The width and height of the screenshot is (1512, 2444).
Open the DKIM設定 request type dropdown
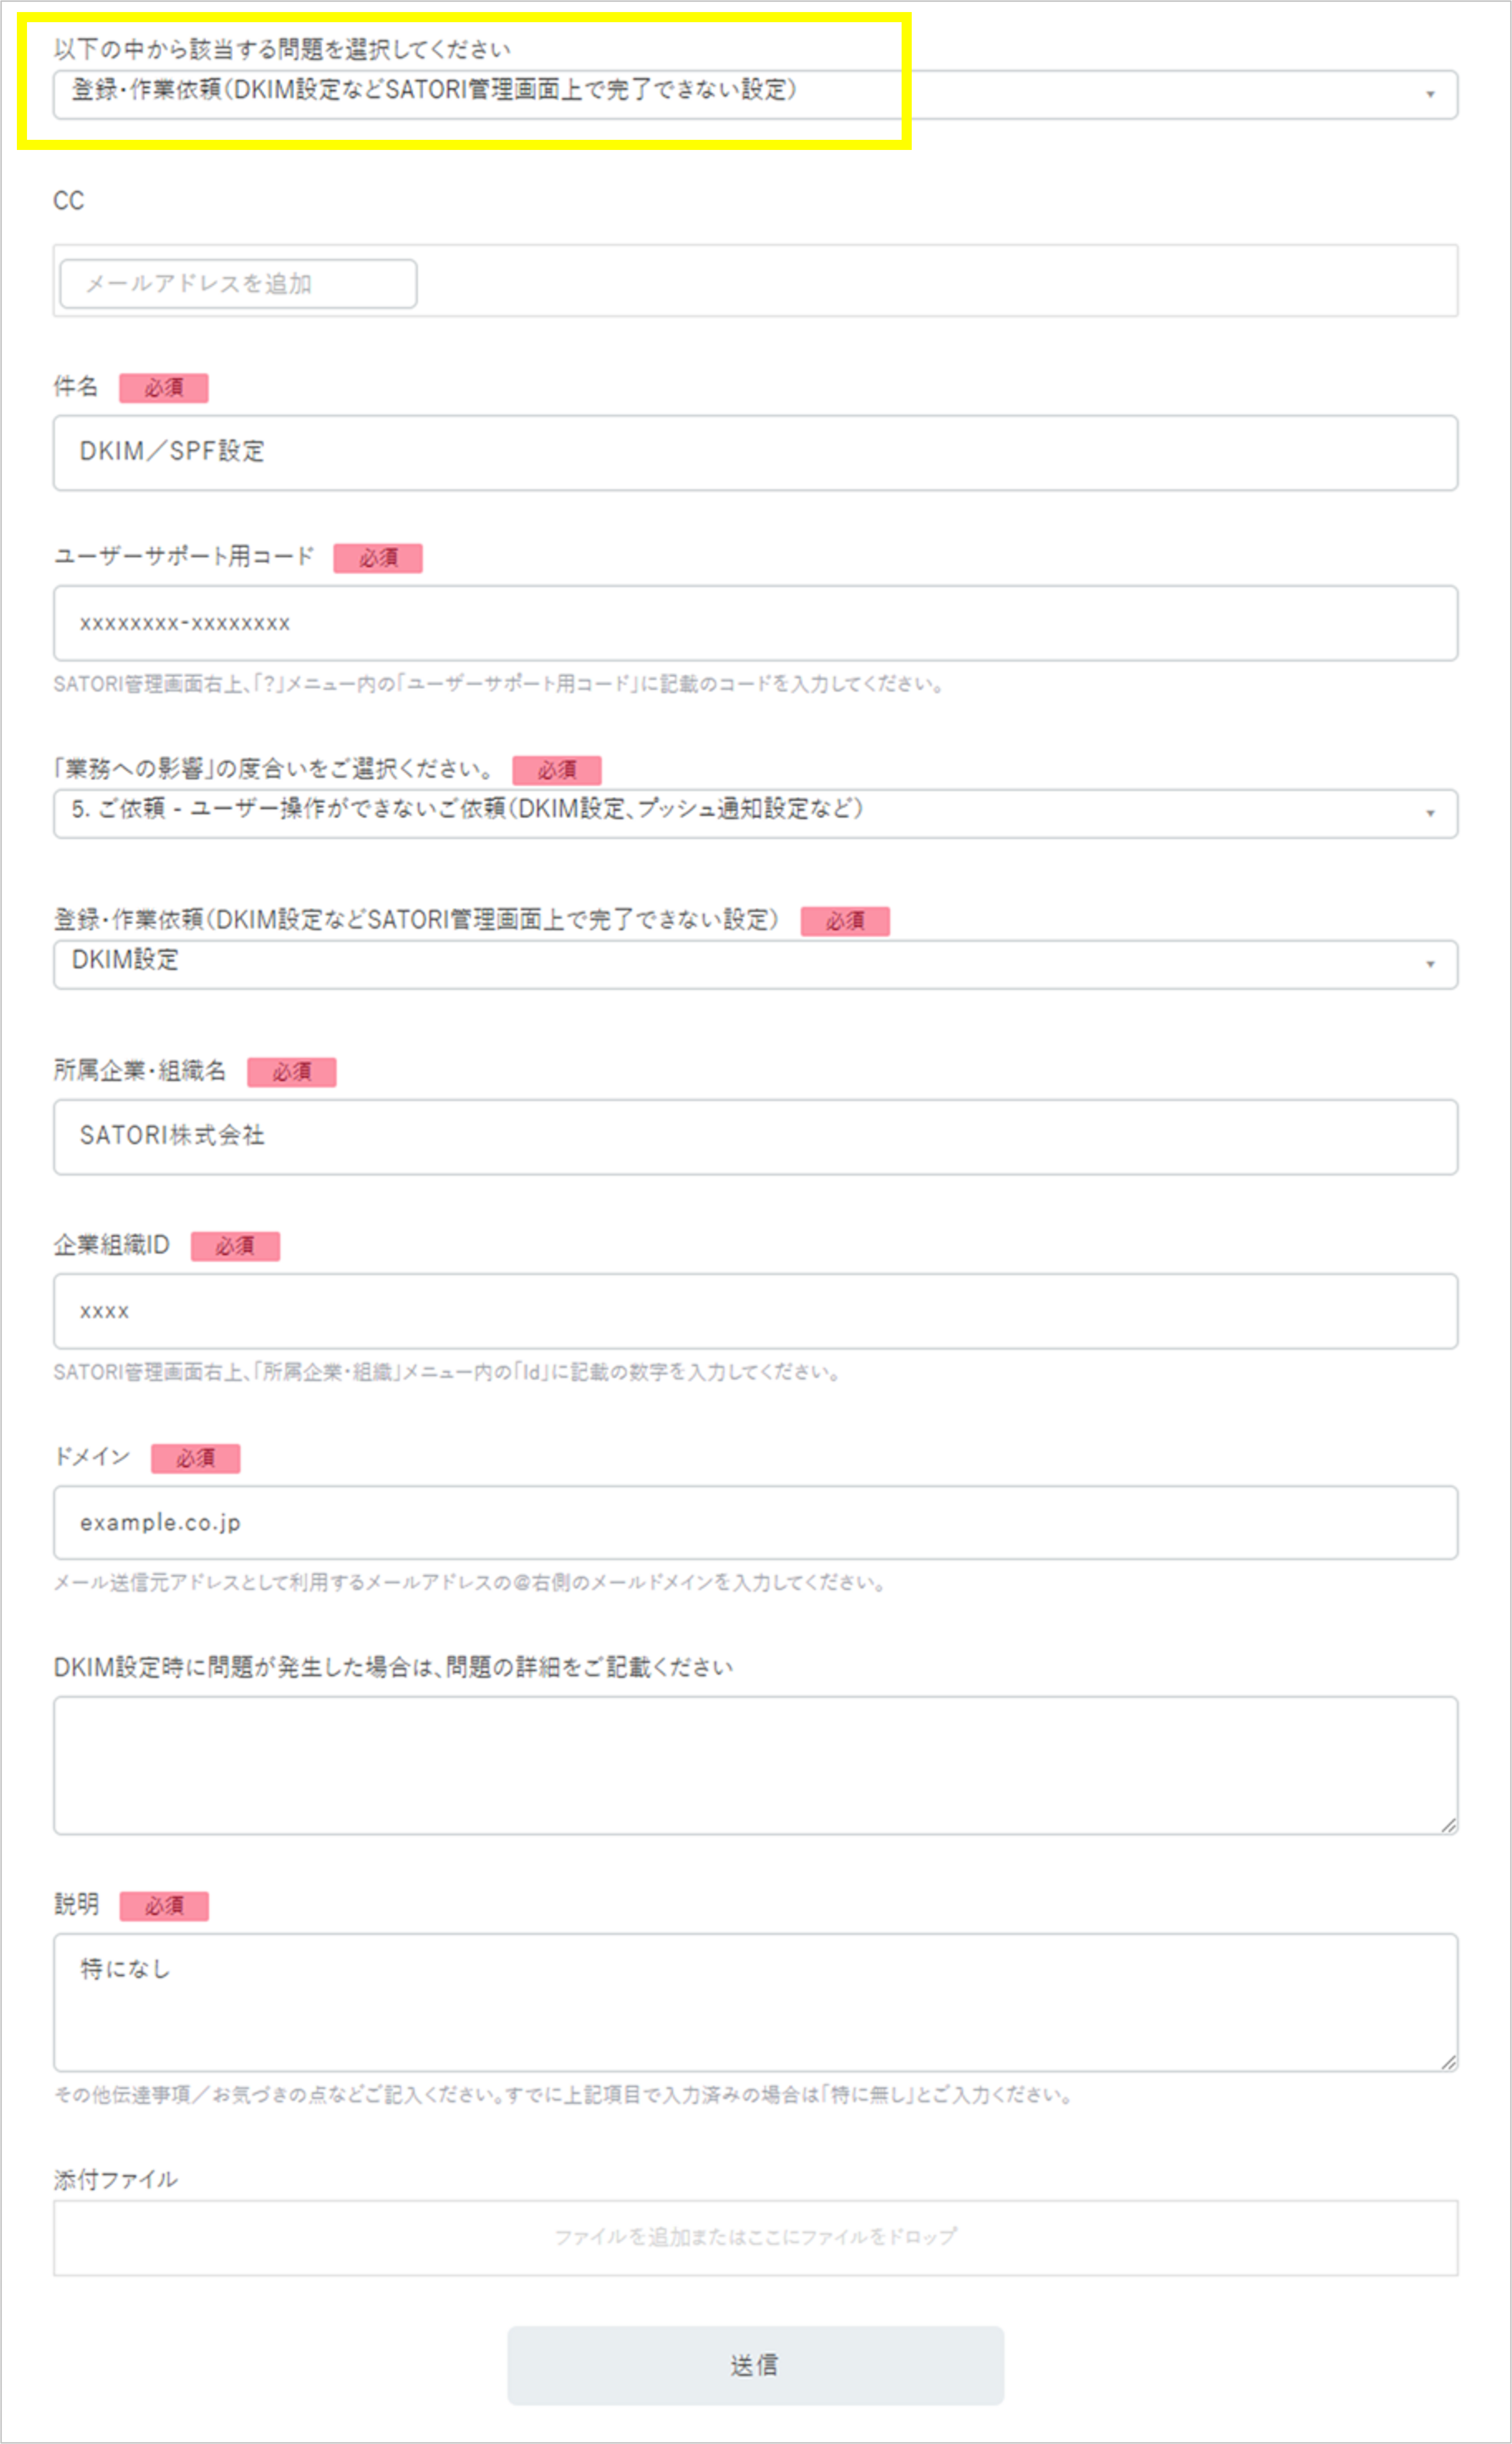tap(754, 964)
